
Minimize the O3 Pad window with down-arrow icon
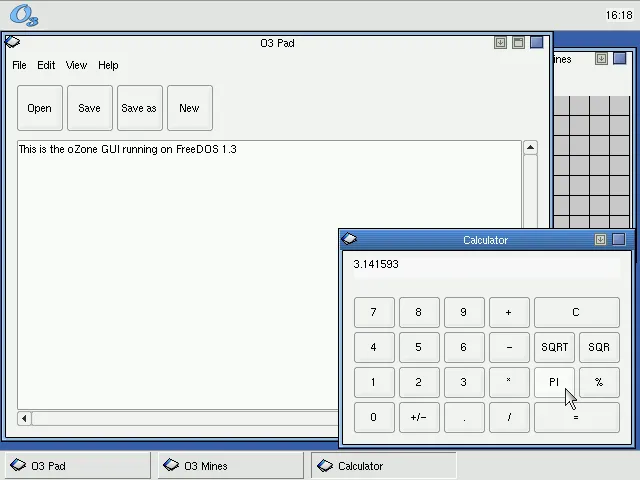click(500, 42)
